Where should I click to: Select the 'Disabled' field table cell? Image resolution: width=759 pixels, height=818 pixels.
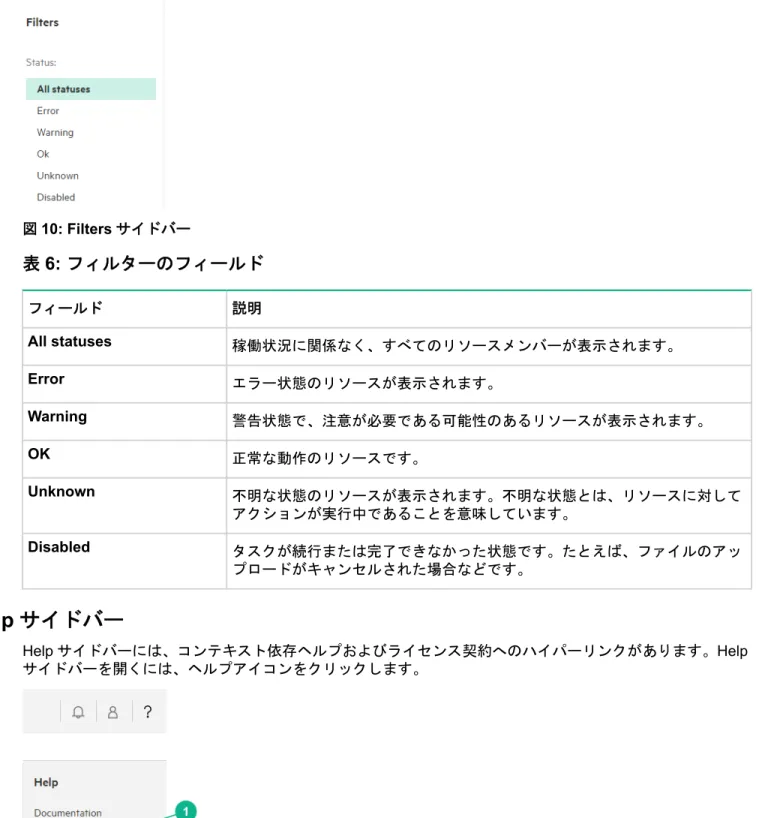124,561
